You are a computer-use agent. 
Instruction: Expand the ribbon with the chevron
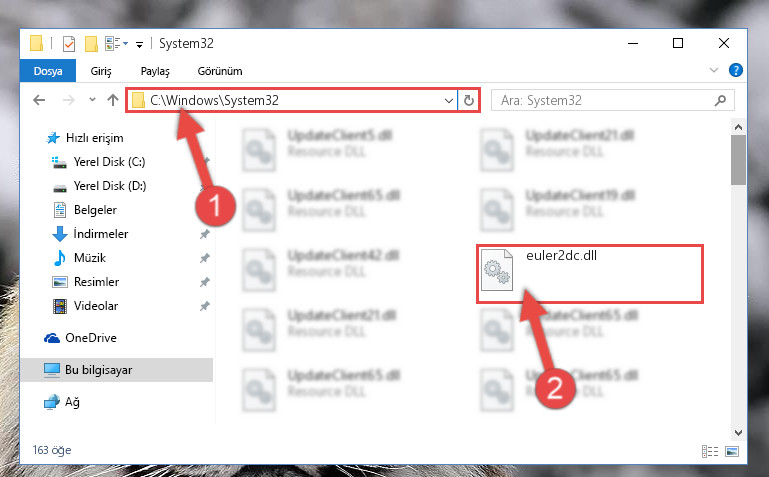click(714, 70)
